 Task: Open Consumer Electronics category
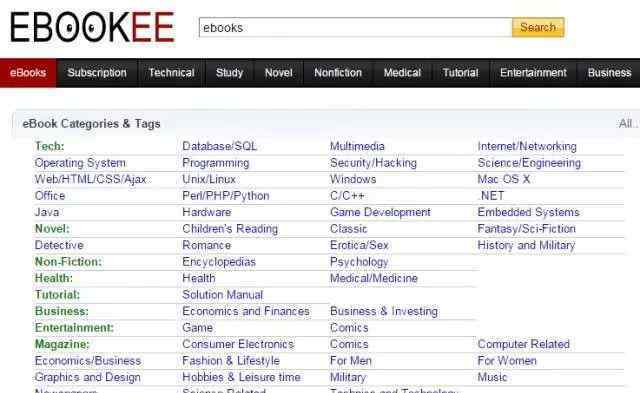click(x=238, y=344)
